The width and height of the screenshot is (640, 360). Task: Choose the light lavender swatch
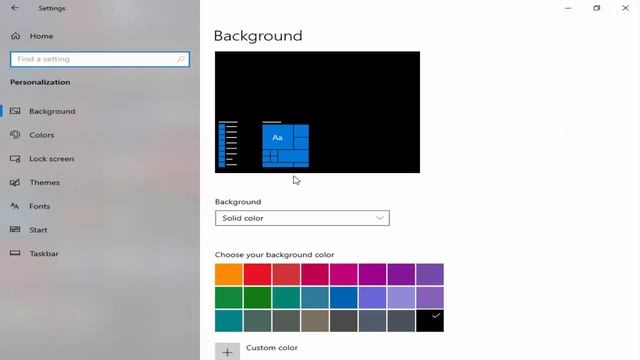tap(401, 298)
